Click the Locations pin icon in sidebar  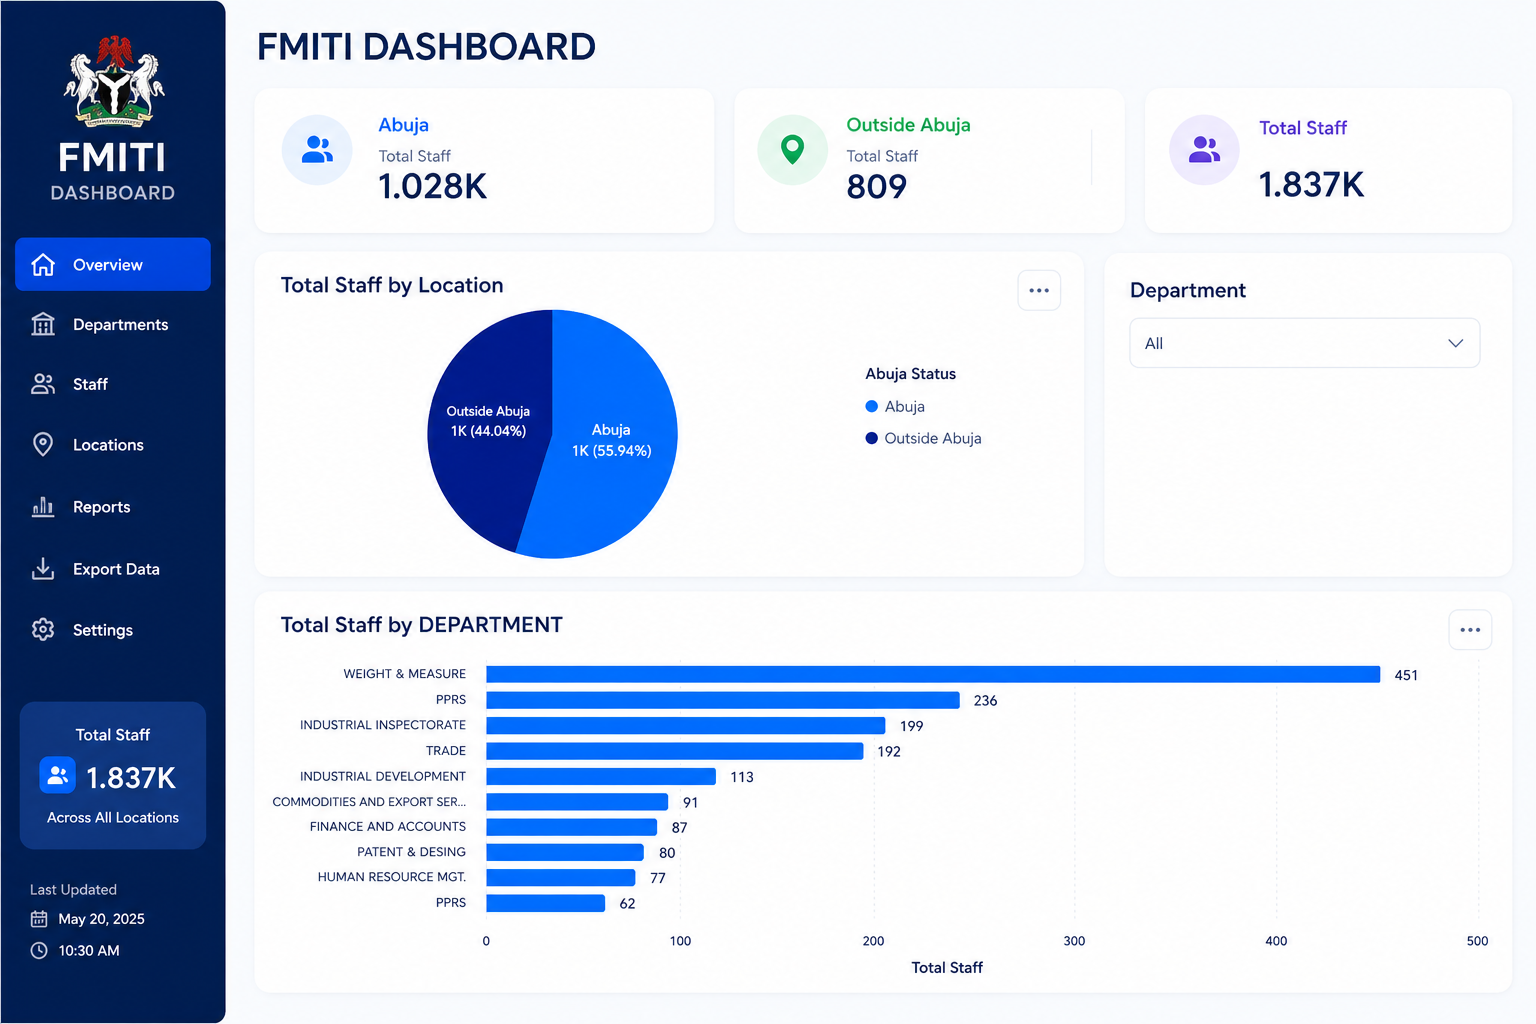tap(43, 444)
